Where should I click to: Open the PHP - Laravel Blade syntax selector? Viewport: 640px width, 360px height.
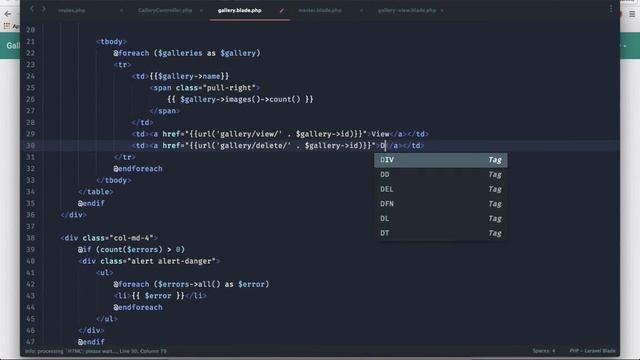(x=592, y=351)
